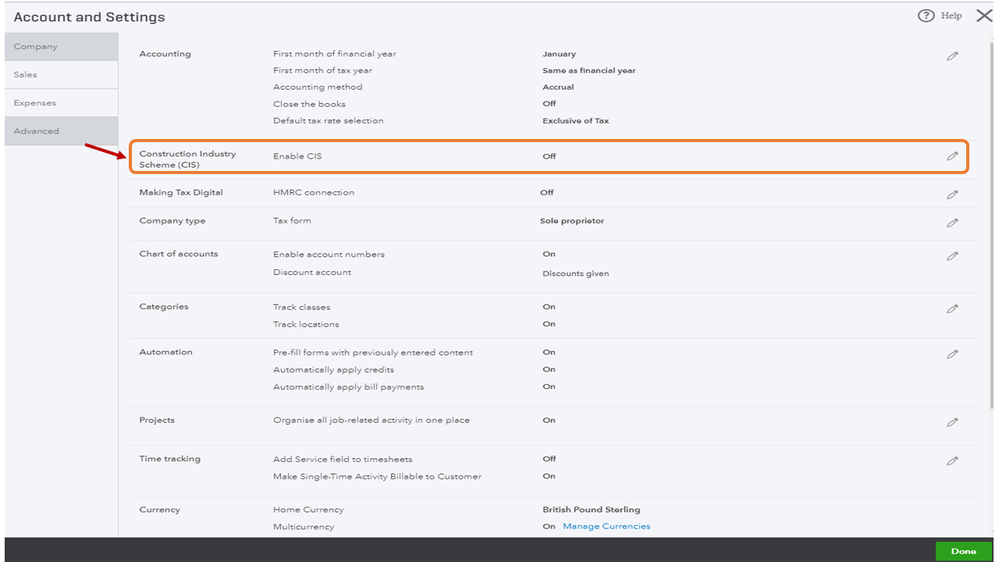Go to the Advanced tab
Viewport: 999px width, 562px height.
pyautogui.click(x=37, y=131)
